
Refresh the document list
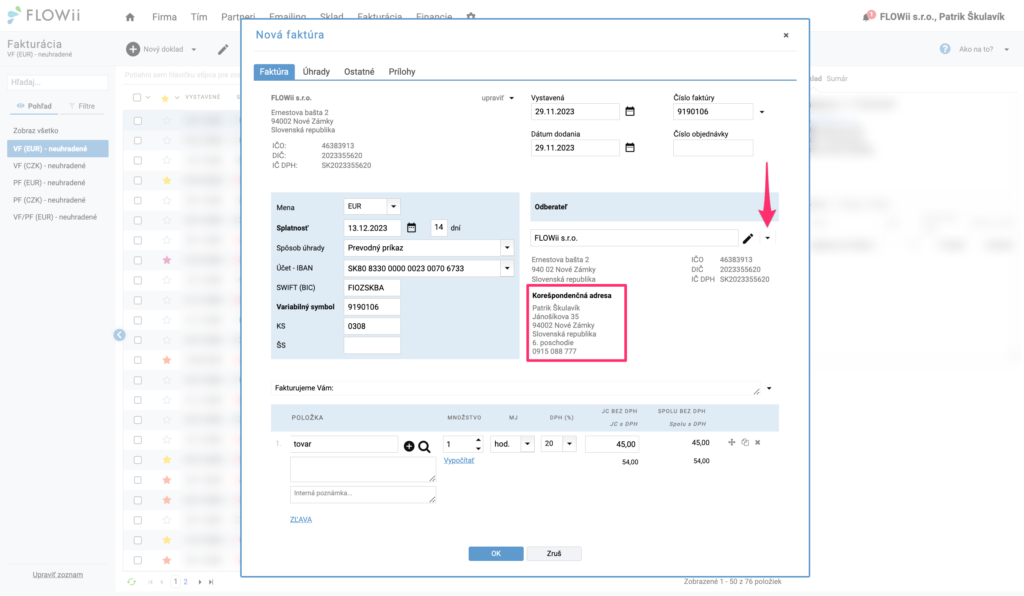point(131,582)
